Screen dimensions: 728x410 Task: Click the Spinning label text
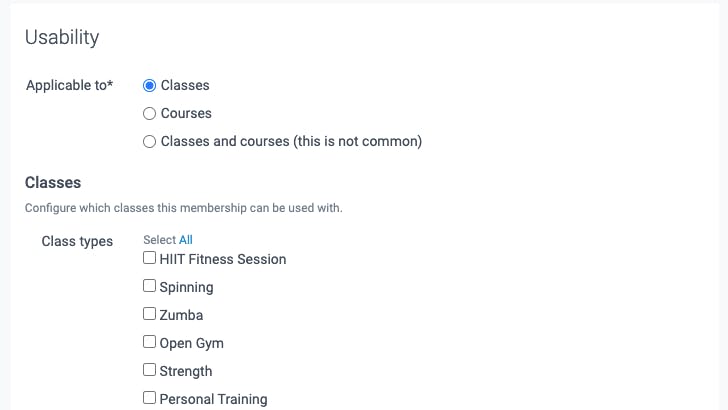(187, 287)
